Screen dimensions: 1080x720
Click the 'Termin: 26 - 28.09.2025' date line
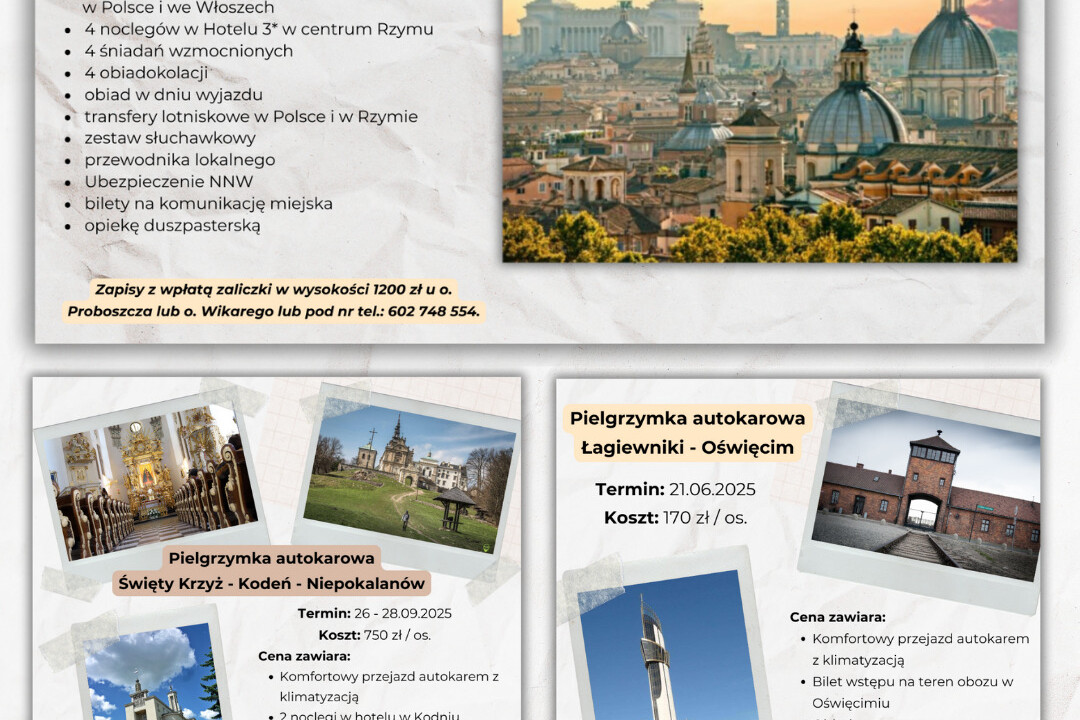[x=375, y=613]
